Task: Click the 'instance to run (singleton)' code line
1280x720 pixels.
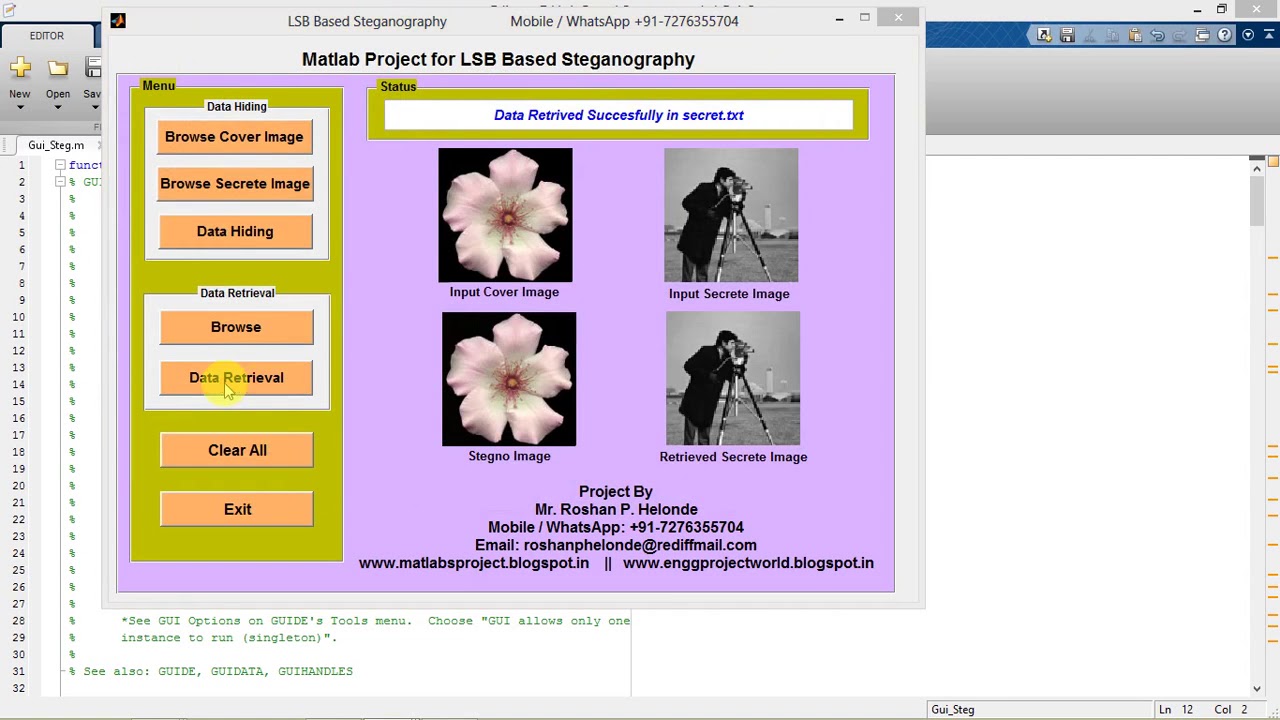Action: 229,638
